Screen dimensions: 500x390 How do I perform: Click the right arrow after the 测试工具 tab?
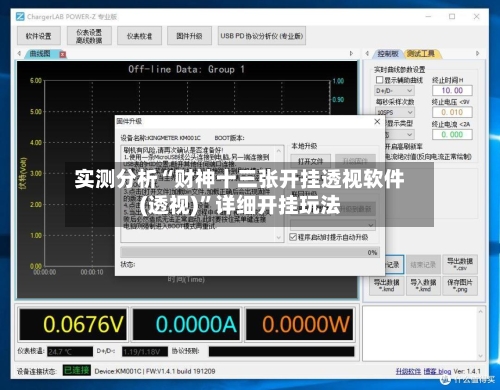click(478, 53)
